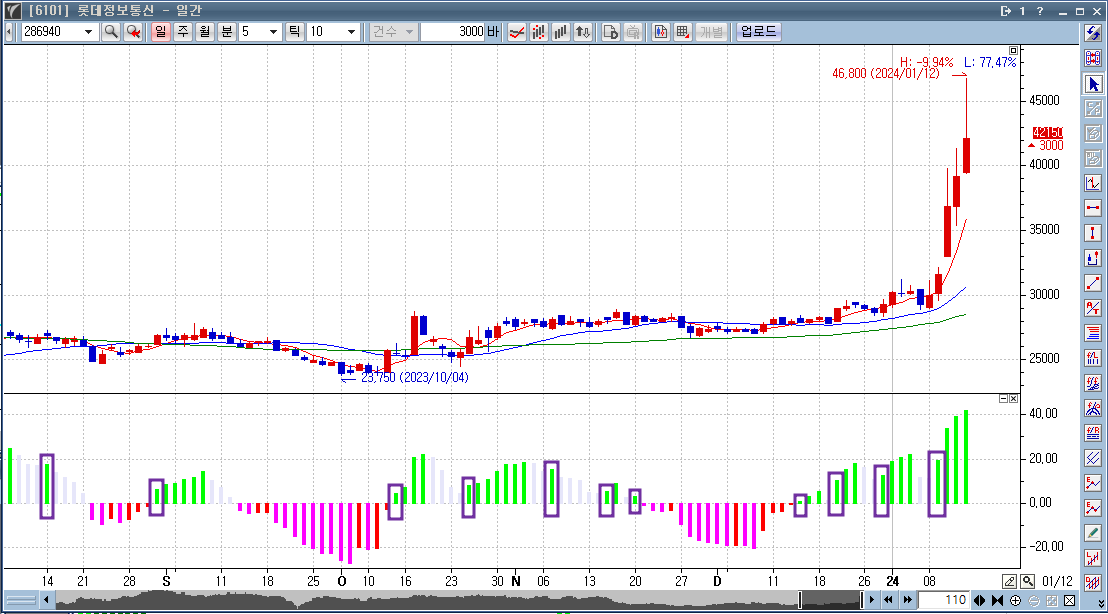Screen dimensions: 1108x614
Task: Select the 틱 (tick) chart period button
Action: click(x=295, y=31)
